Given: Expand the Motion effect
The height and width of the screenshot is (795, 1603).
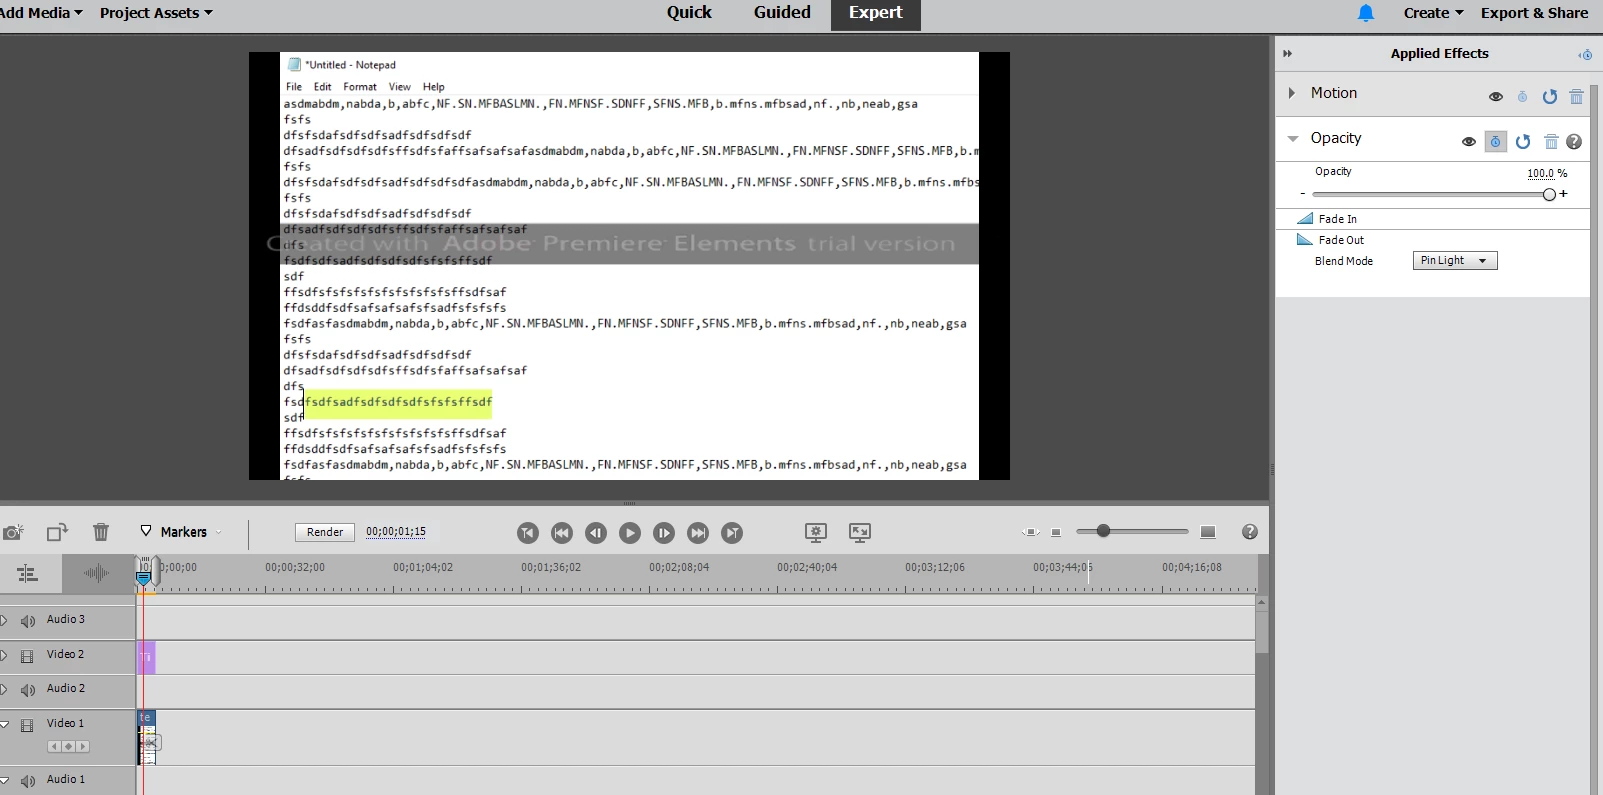Looking at the screenshot, I should pyautogui.click(x=1291, y=93).
